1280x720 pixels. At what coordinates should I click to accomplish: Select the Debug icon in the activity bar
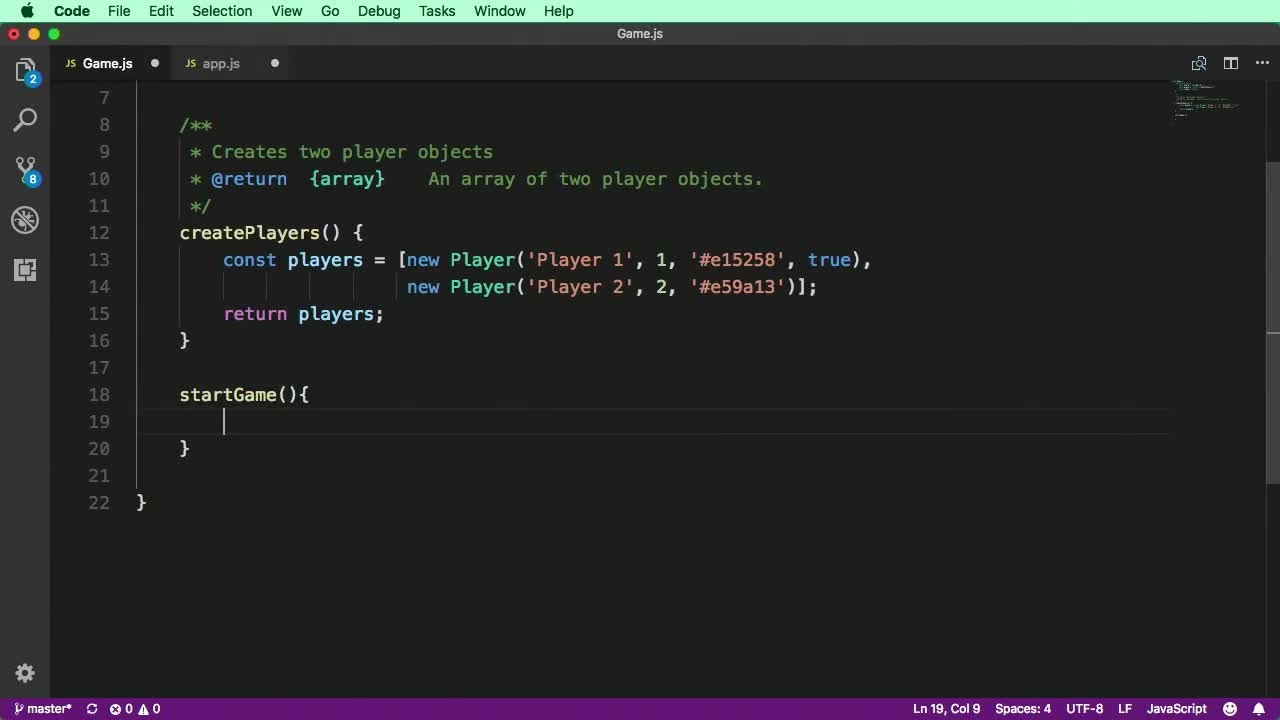point(25,220)
